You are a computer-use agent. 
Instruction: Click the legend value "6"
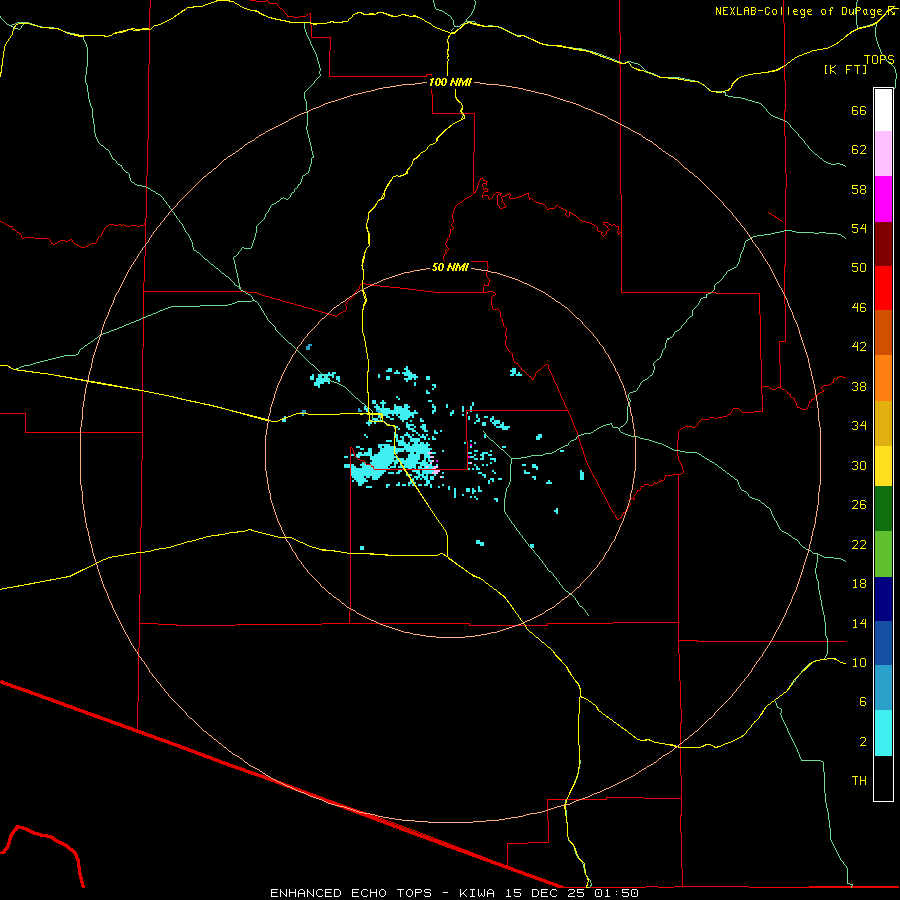click(862, 702)
